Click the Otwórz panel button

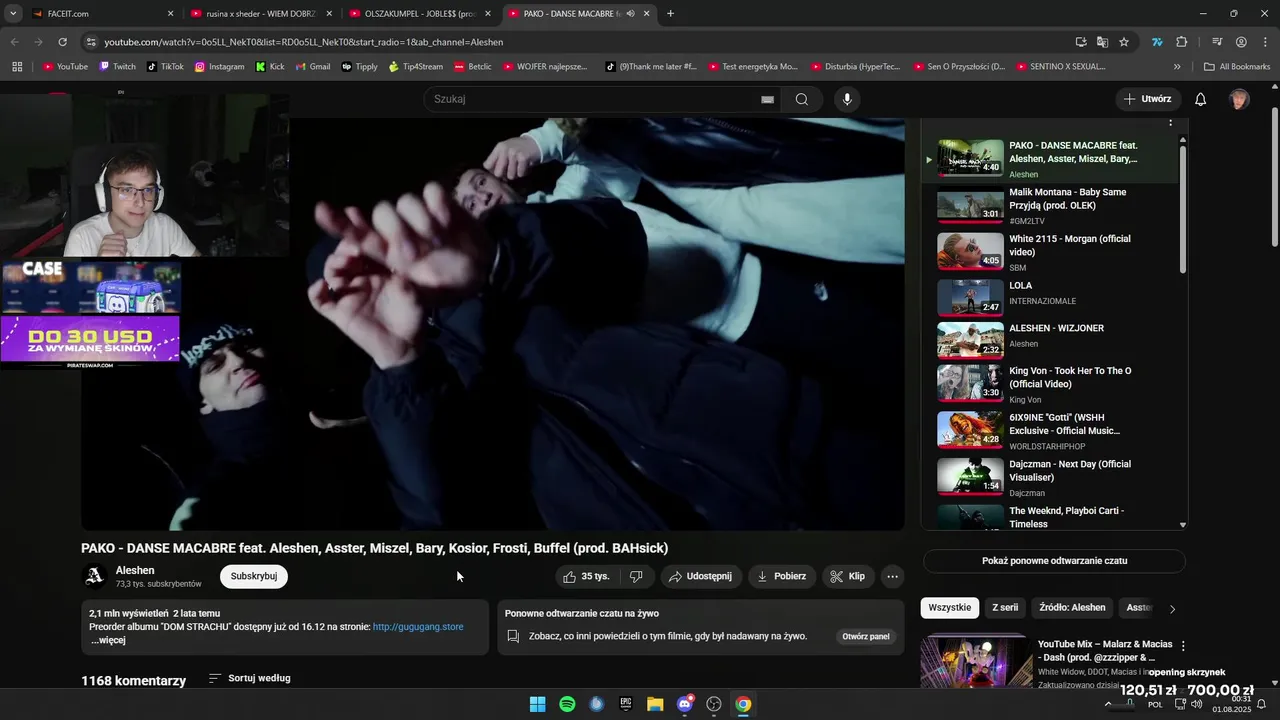[865, 637]
